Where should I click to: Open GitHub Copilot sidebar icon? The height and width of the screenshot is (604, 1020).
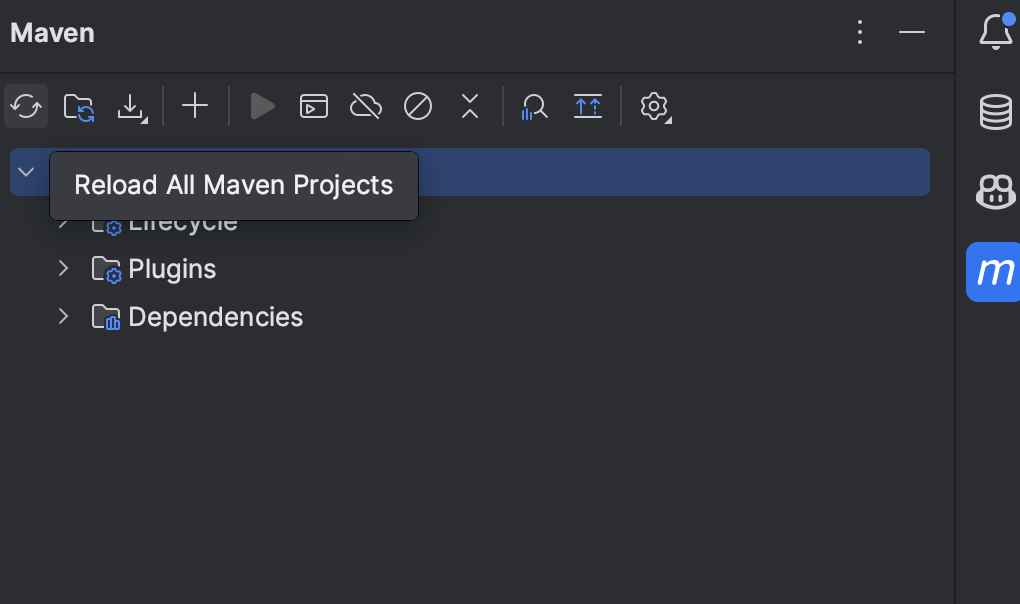point(996,192)
